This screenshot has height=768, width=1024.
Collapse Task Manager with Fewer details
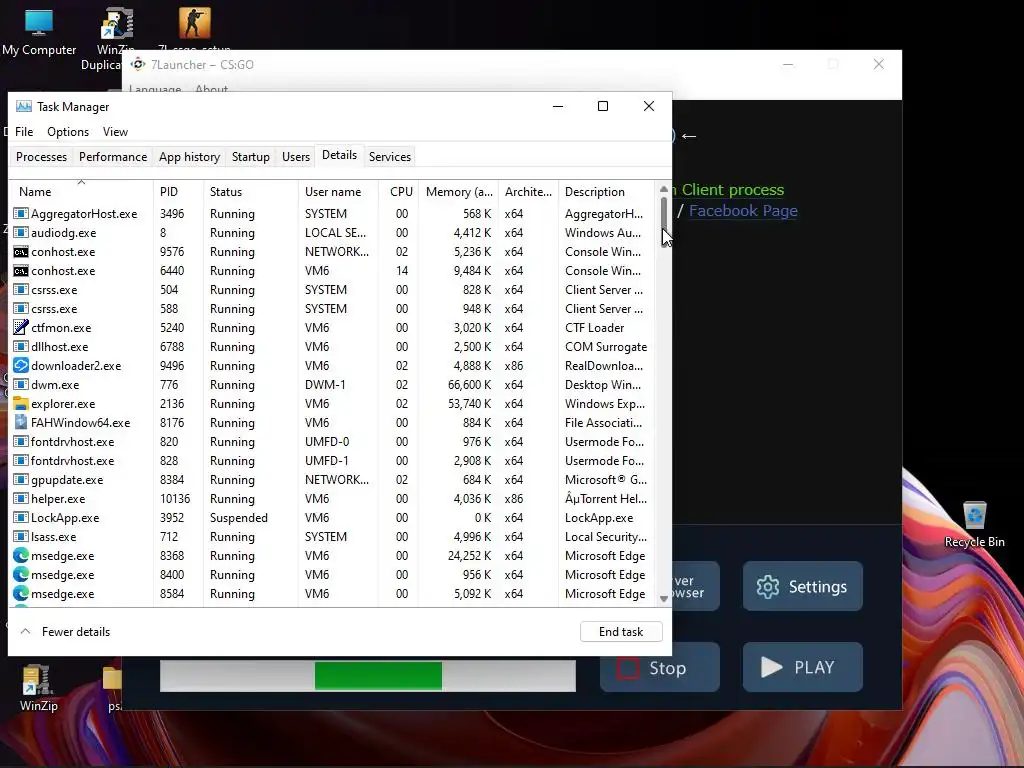(65, 632)
